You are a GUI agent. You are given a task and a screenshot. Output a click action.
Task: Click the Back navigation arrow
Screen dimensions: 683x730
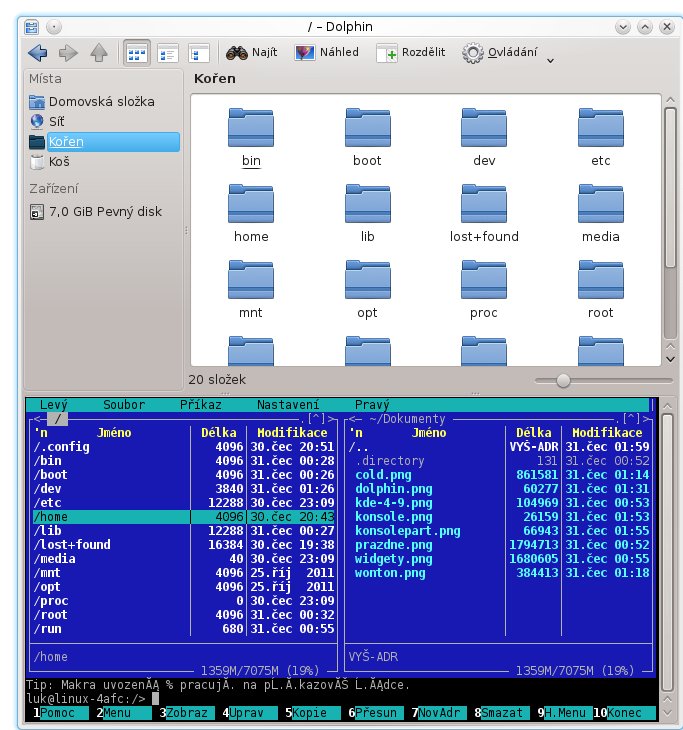tap(38, 53)
